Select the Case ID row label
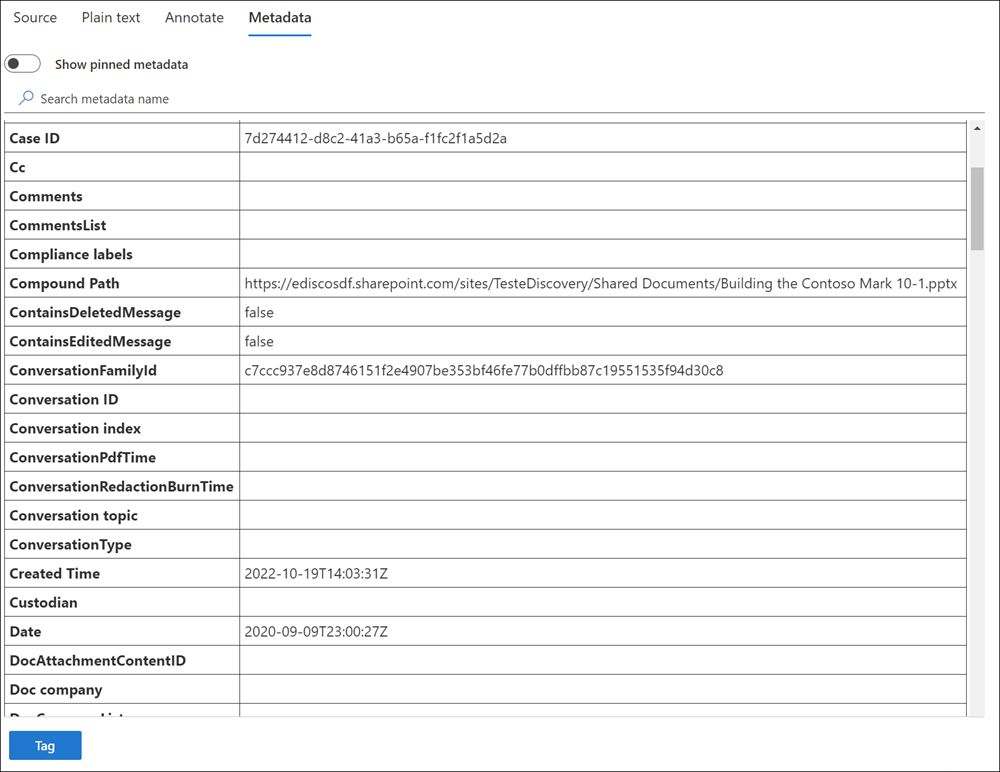 (x=34, y=138)
